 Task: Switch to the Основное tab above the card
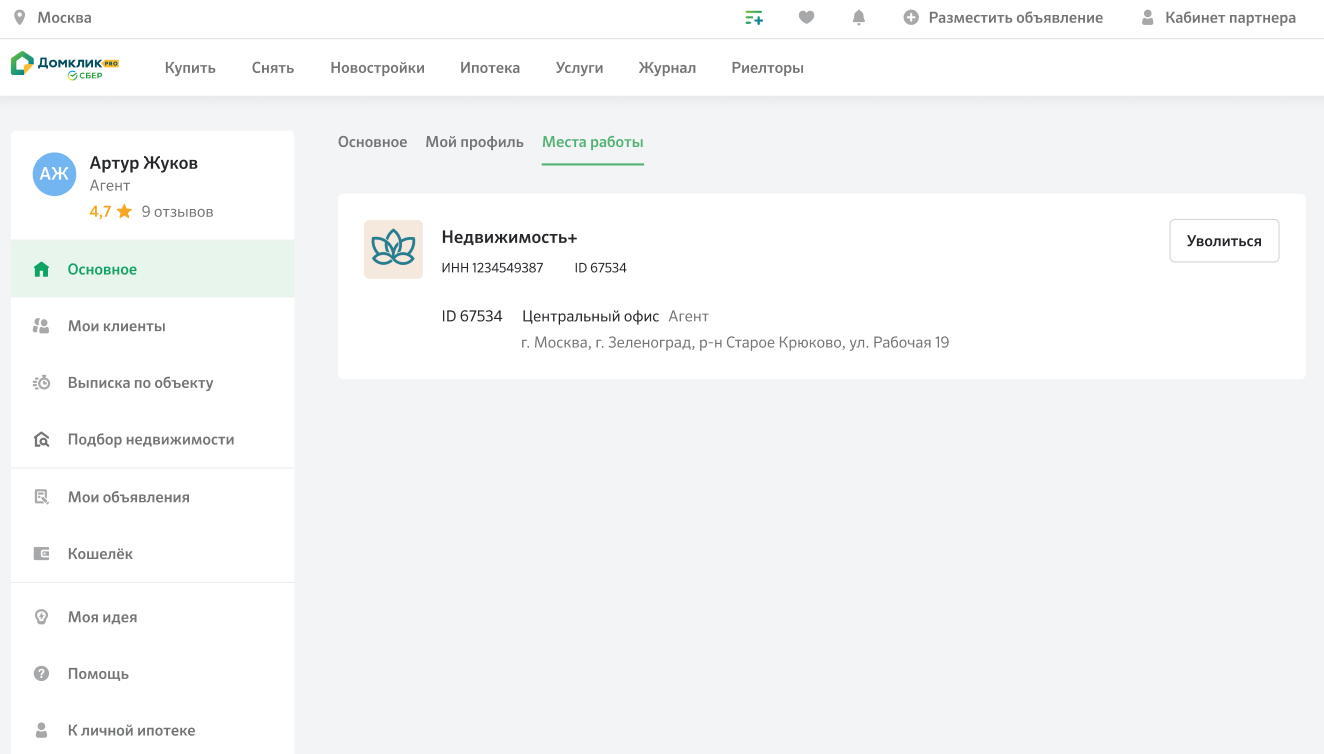click(372, 142)
